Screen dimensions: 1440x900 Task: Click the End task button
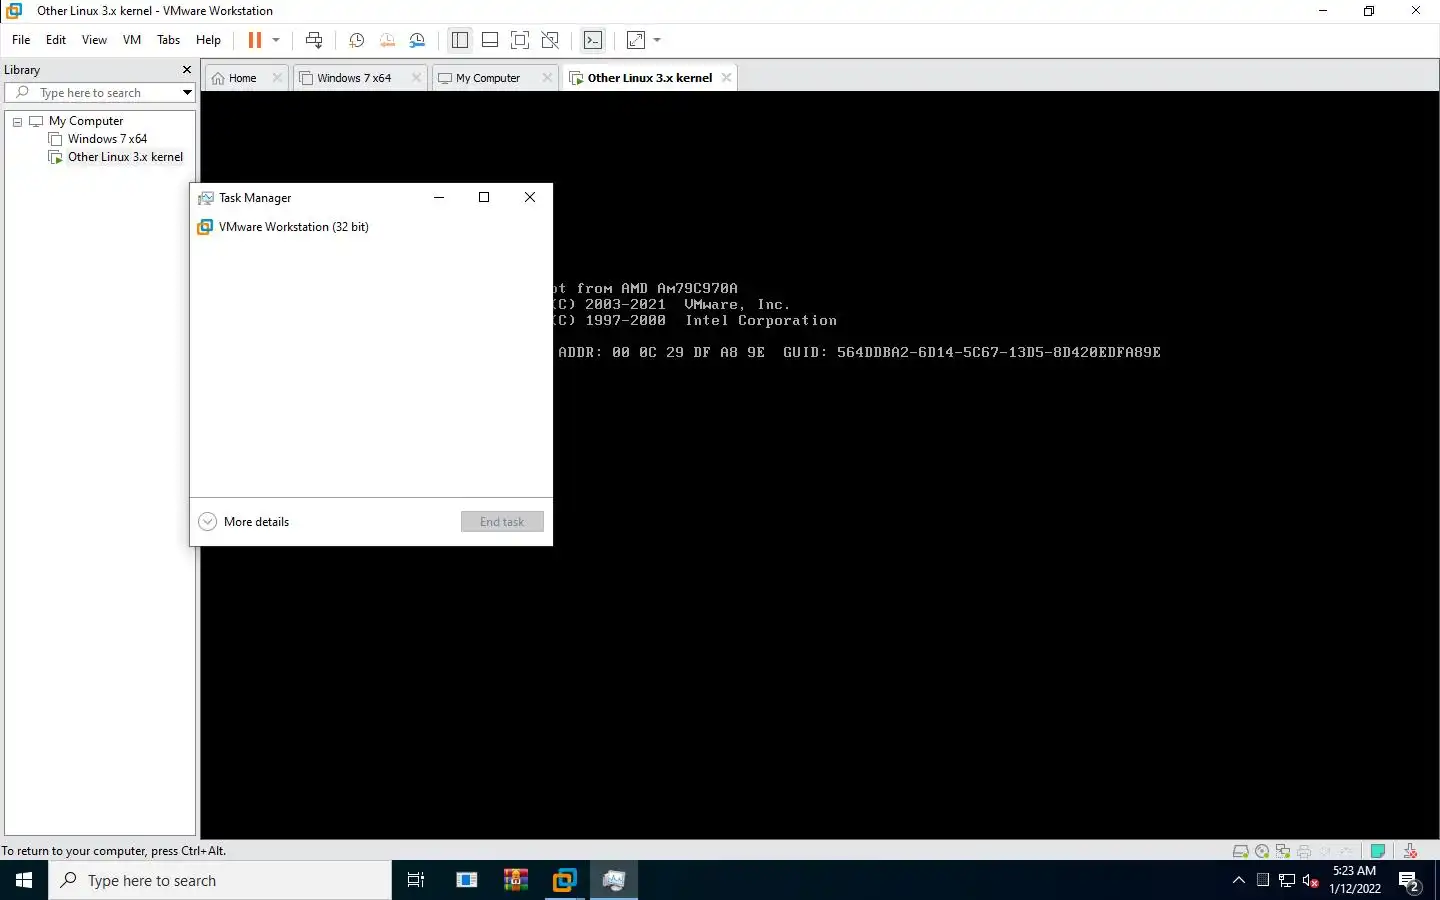pos(502,522)
